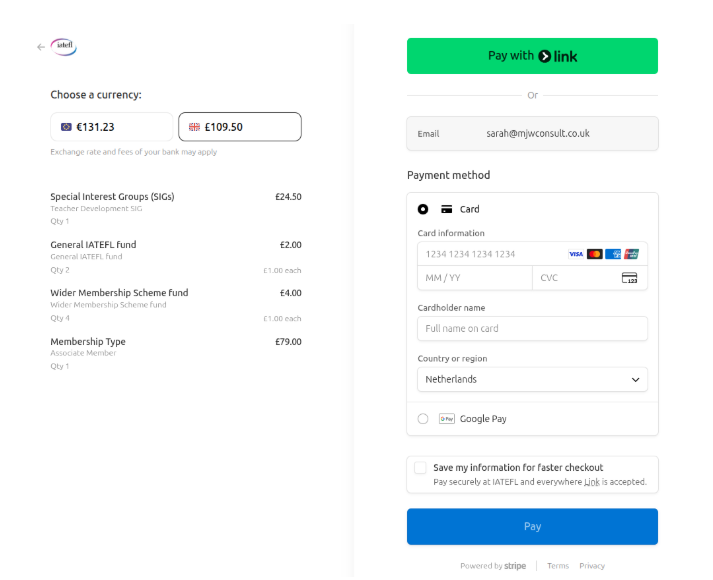The image size is (713, 580).
Task: Click the CVC card hint icon
Action: click(x=629, y=278)
